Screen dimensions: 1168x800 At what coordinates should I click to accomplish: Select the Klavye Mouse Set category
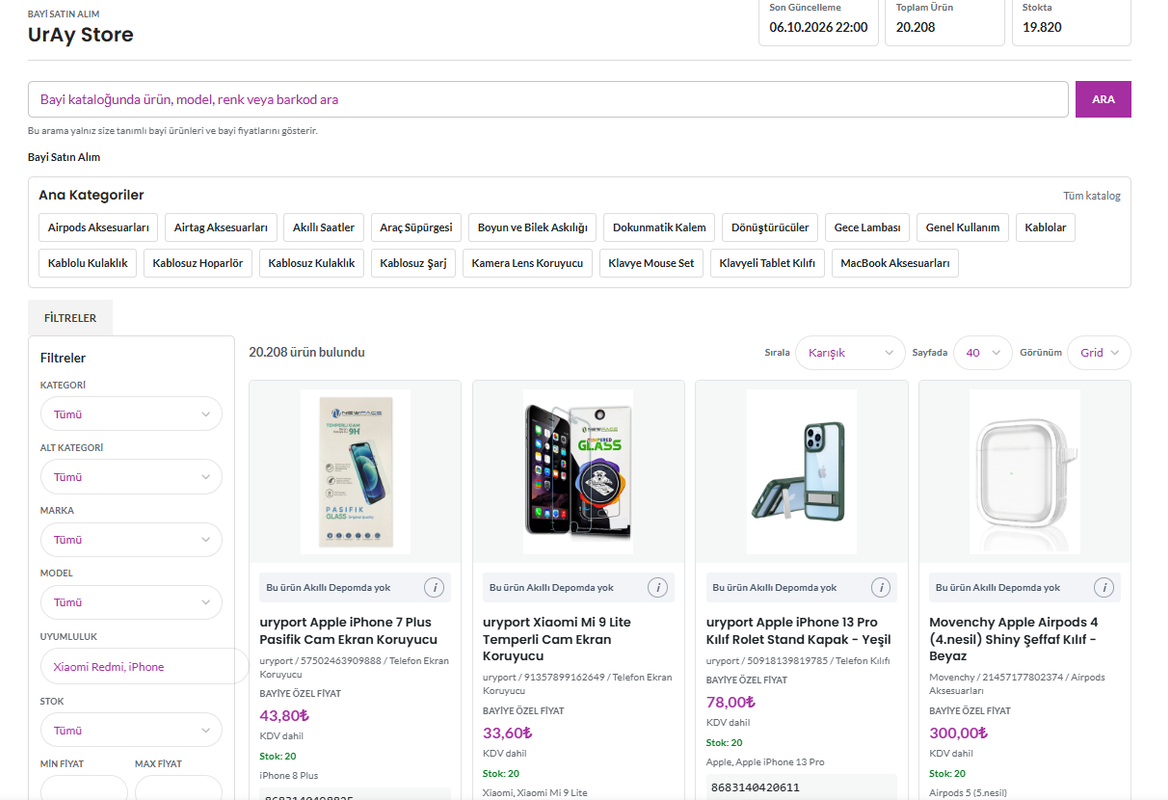(651, 263)
